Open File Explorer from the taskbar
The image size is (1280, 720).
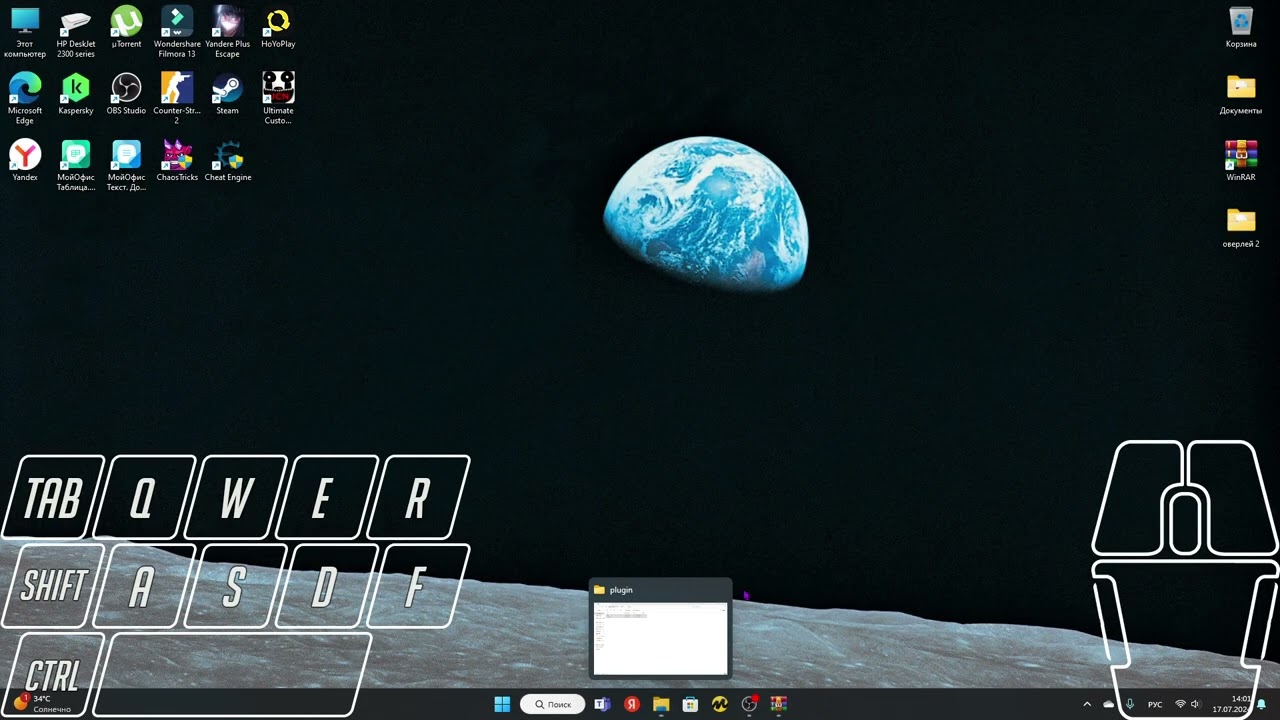click(661, 704)
